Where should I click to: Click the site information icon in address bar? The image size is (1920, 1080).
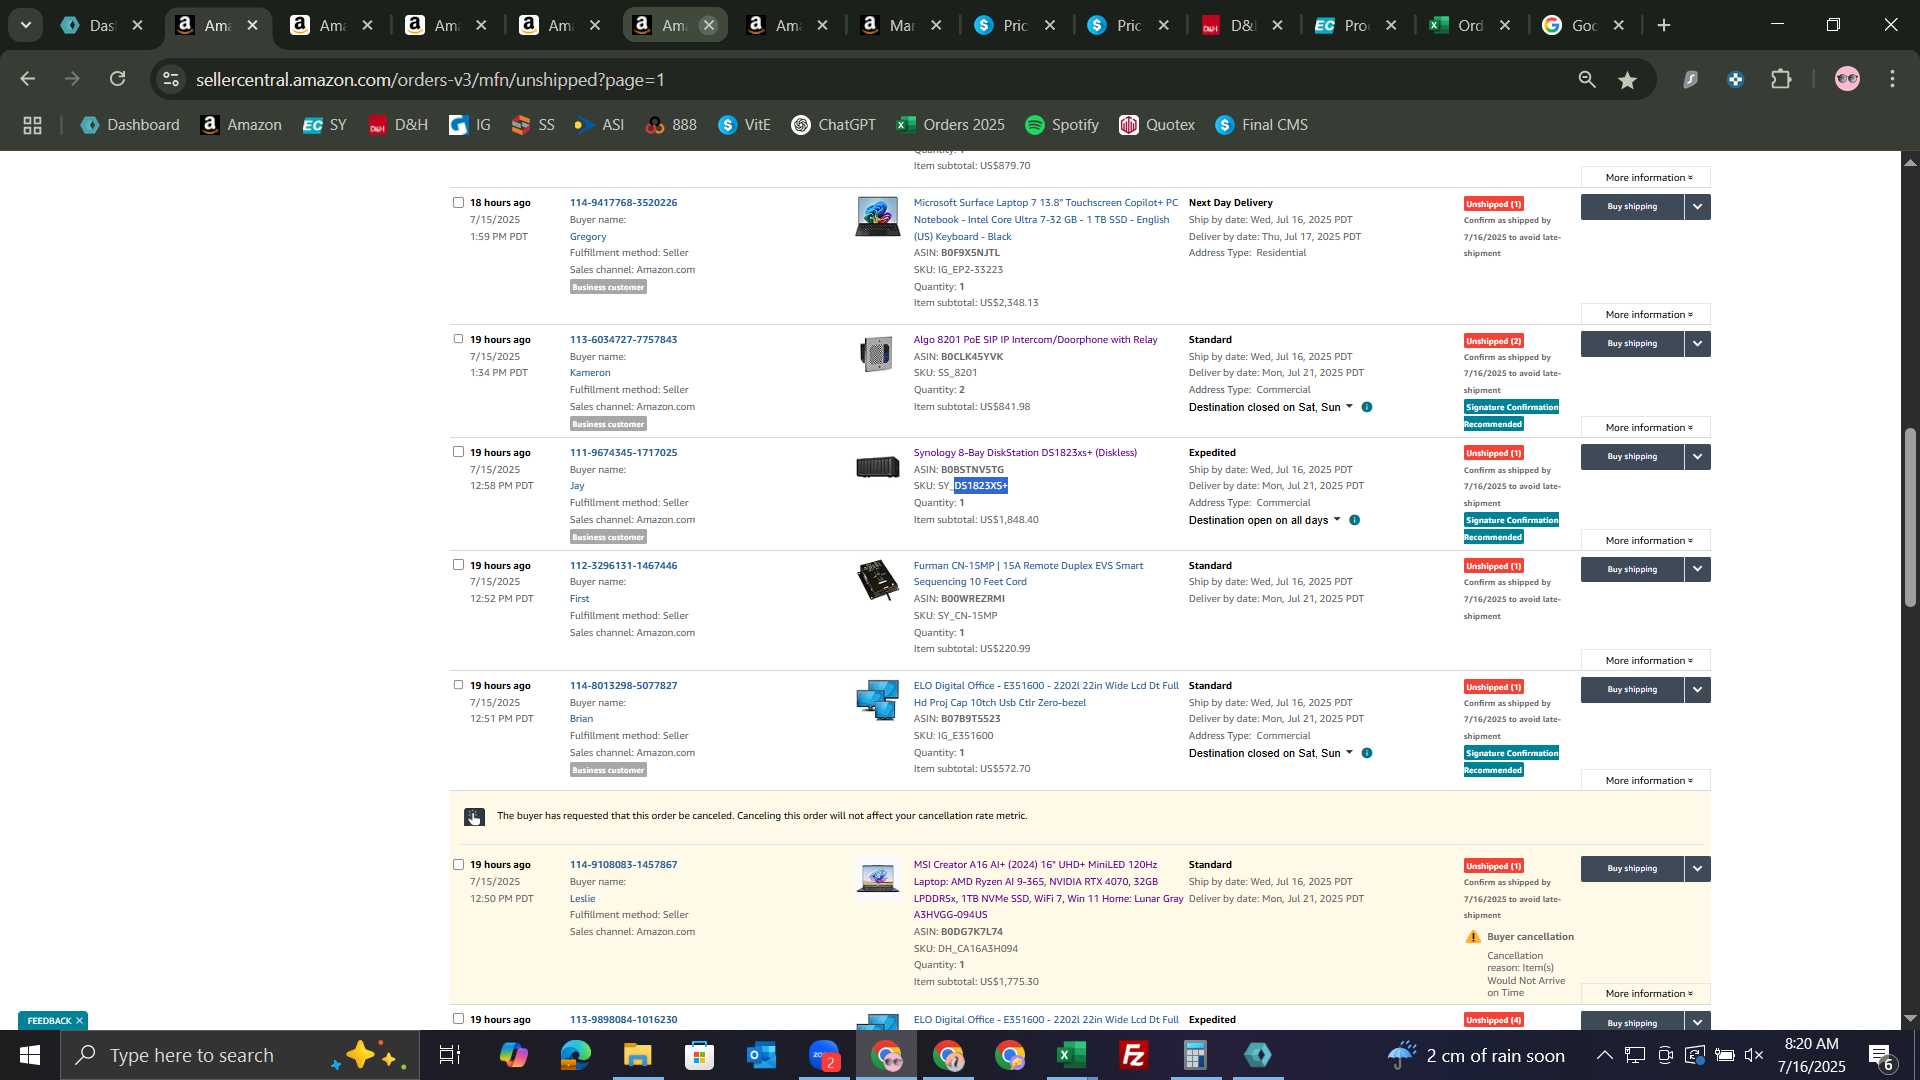pos(172,79)
